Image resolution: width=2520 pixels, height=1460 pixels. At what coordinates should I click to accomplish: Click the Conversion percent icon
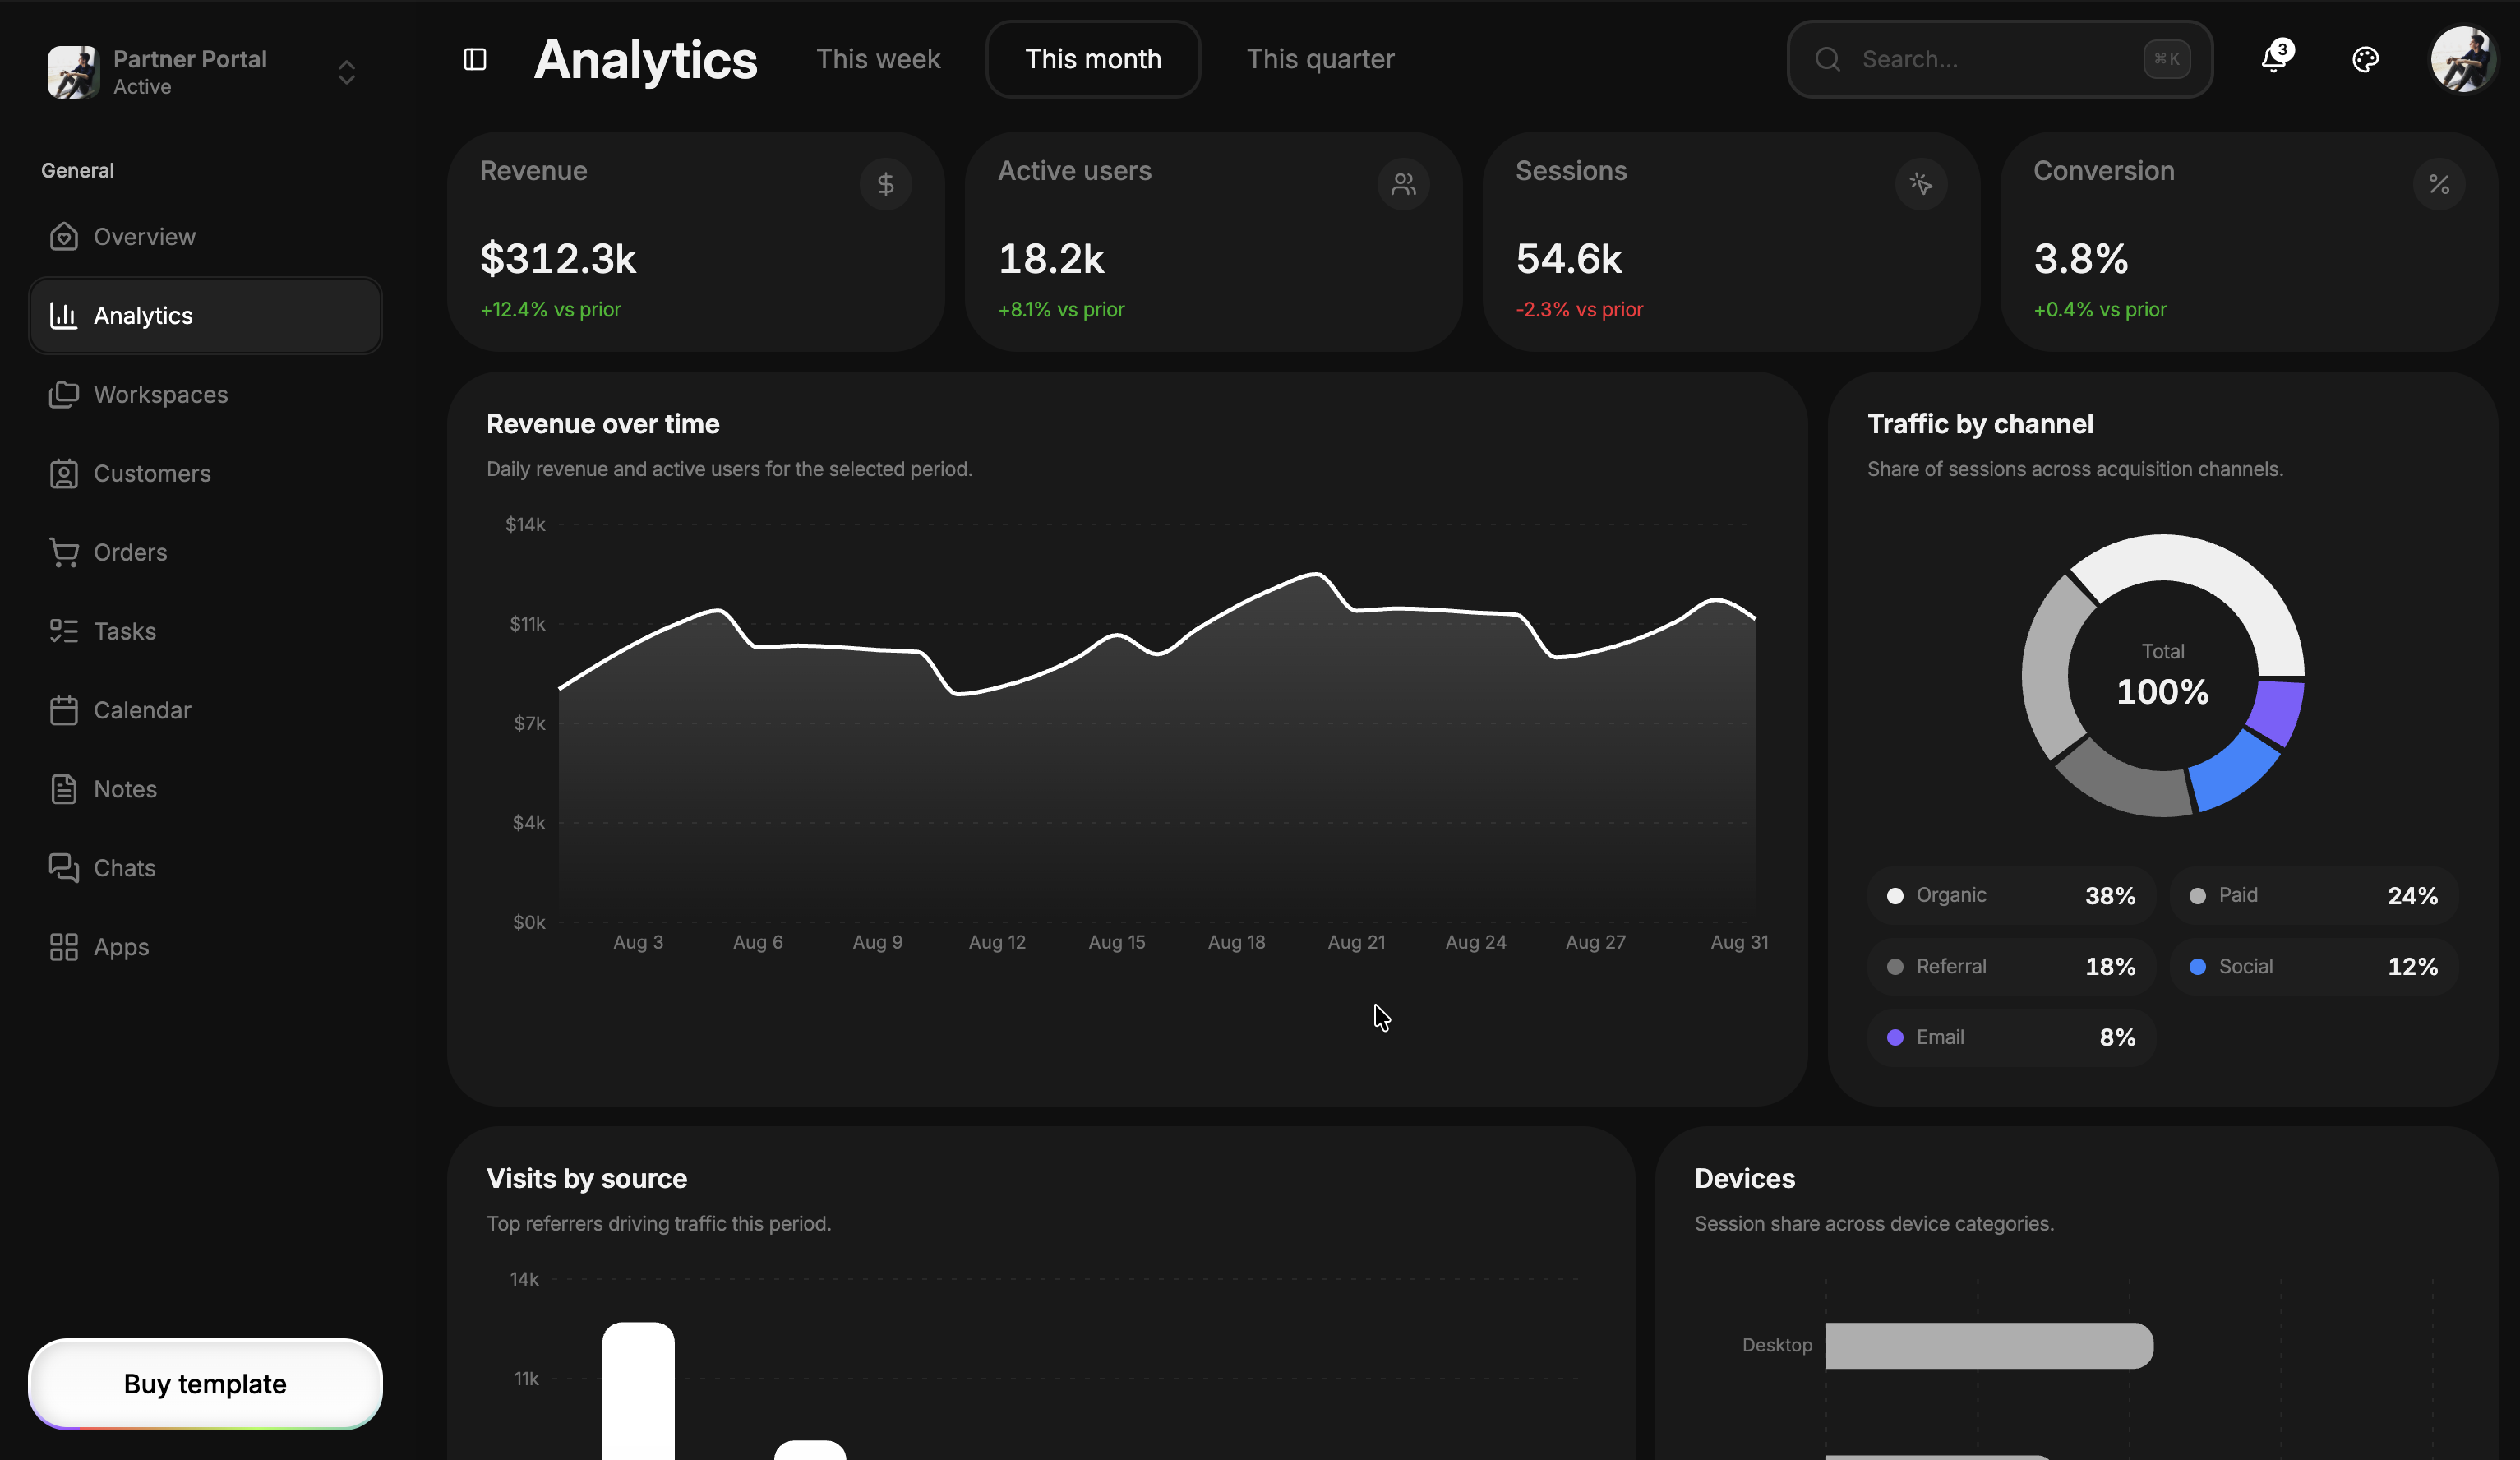pyautogui.click(x=2439, y=184)
